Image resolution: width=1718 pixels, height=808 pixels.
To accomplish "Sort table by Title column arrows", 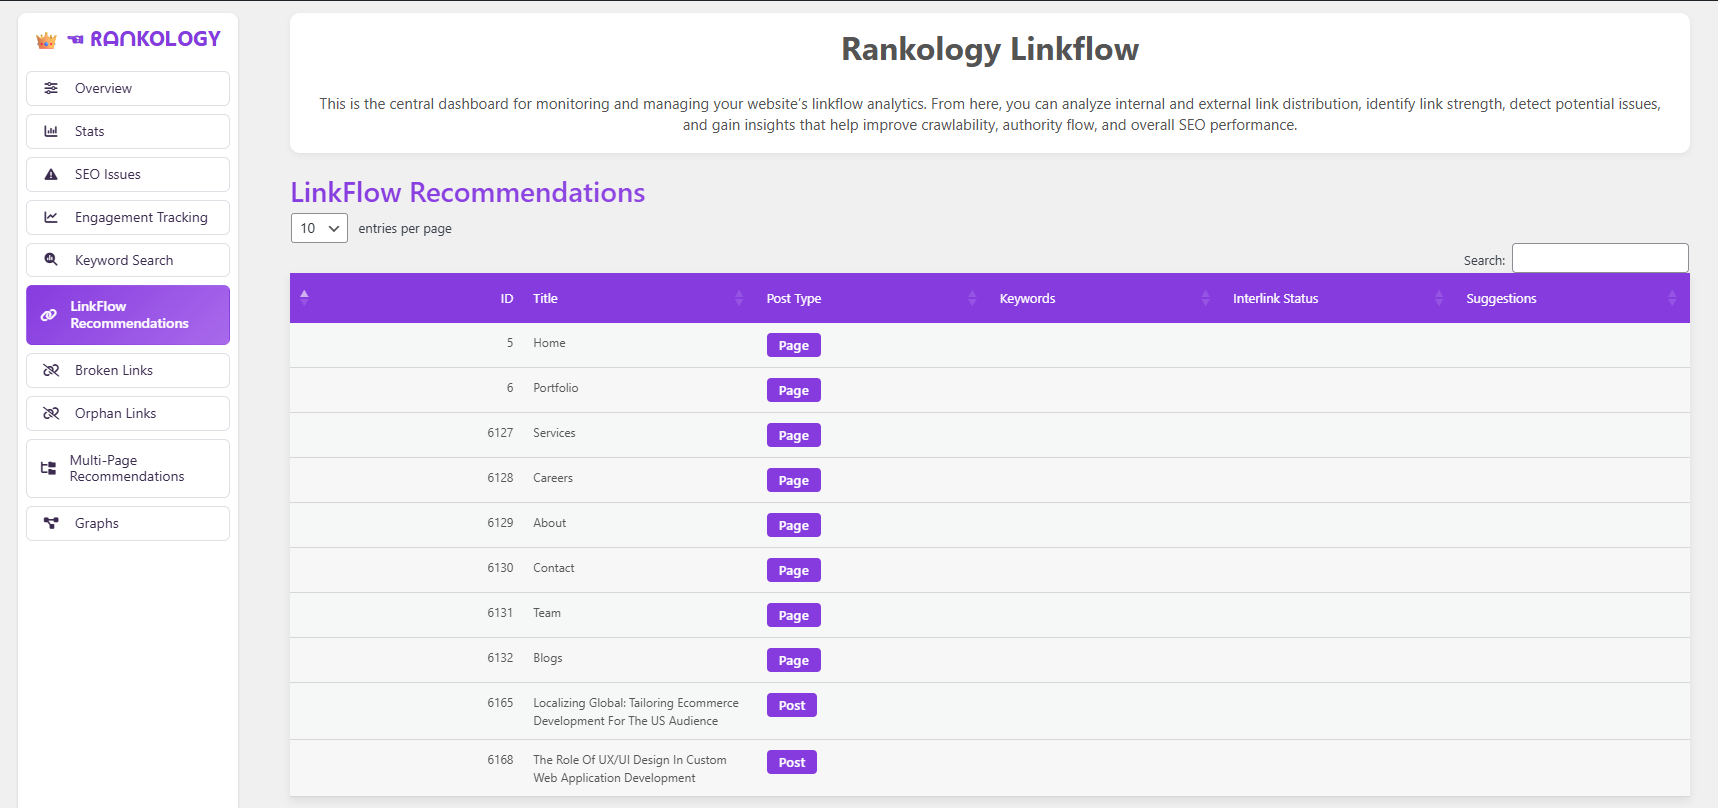I will [x=739, y=298].
